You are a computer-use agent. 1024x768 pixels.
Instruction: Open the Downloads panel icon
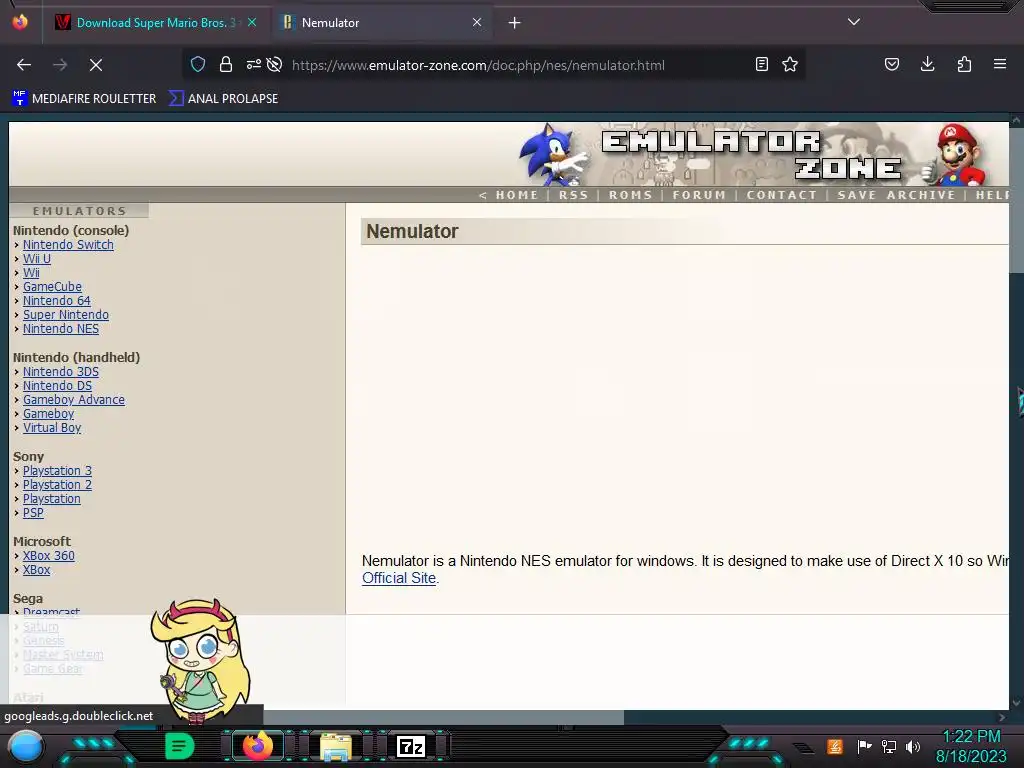coord(927,64)
